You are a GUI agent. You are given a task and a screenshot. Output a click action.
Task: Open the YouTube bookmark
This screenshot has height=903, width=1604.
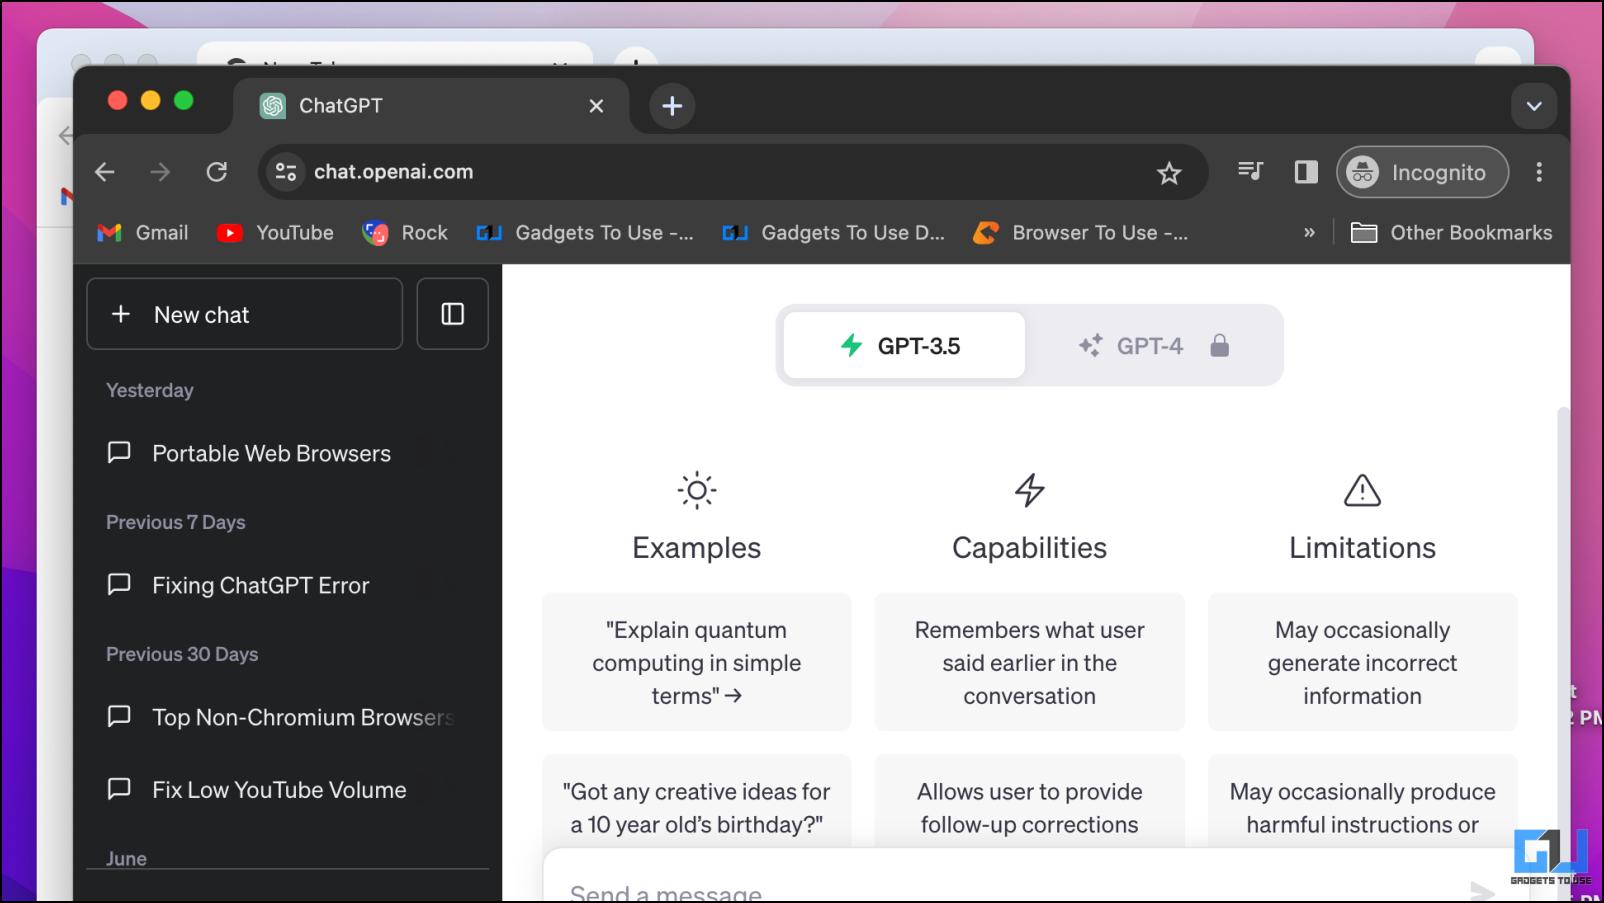click(x=275, y=233)
